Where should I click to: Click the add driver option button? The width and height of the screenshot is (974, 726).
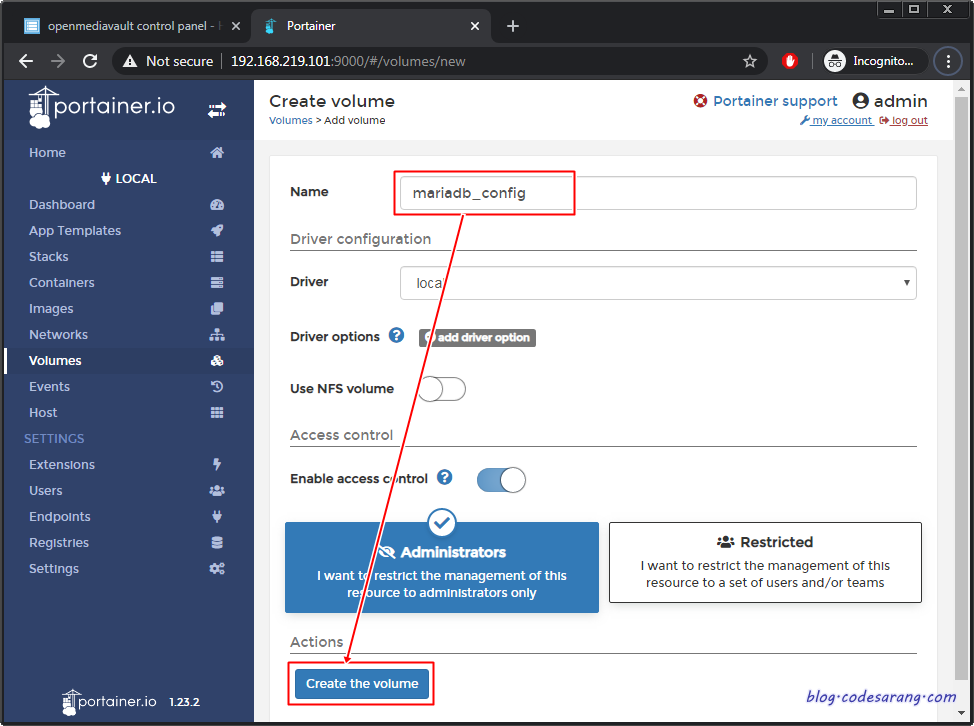pos(477,338)
